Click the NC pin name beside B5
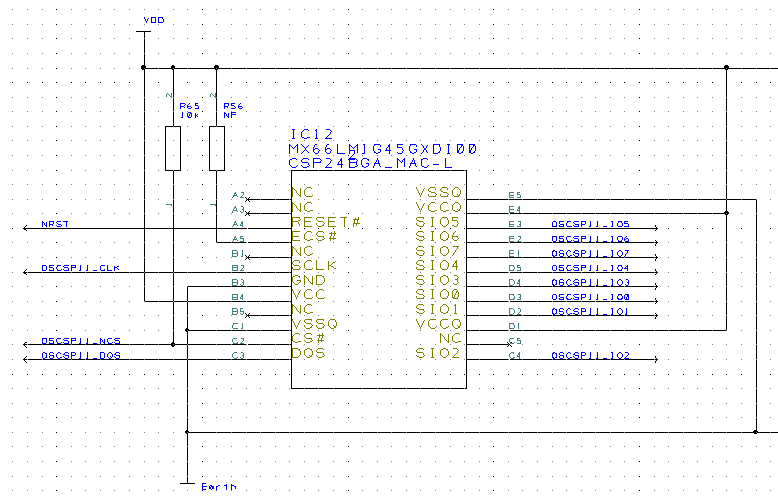Image resolution: width=778 pixels, height=498 pixels. tap(303, 309)
